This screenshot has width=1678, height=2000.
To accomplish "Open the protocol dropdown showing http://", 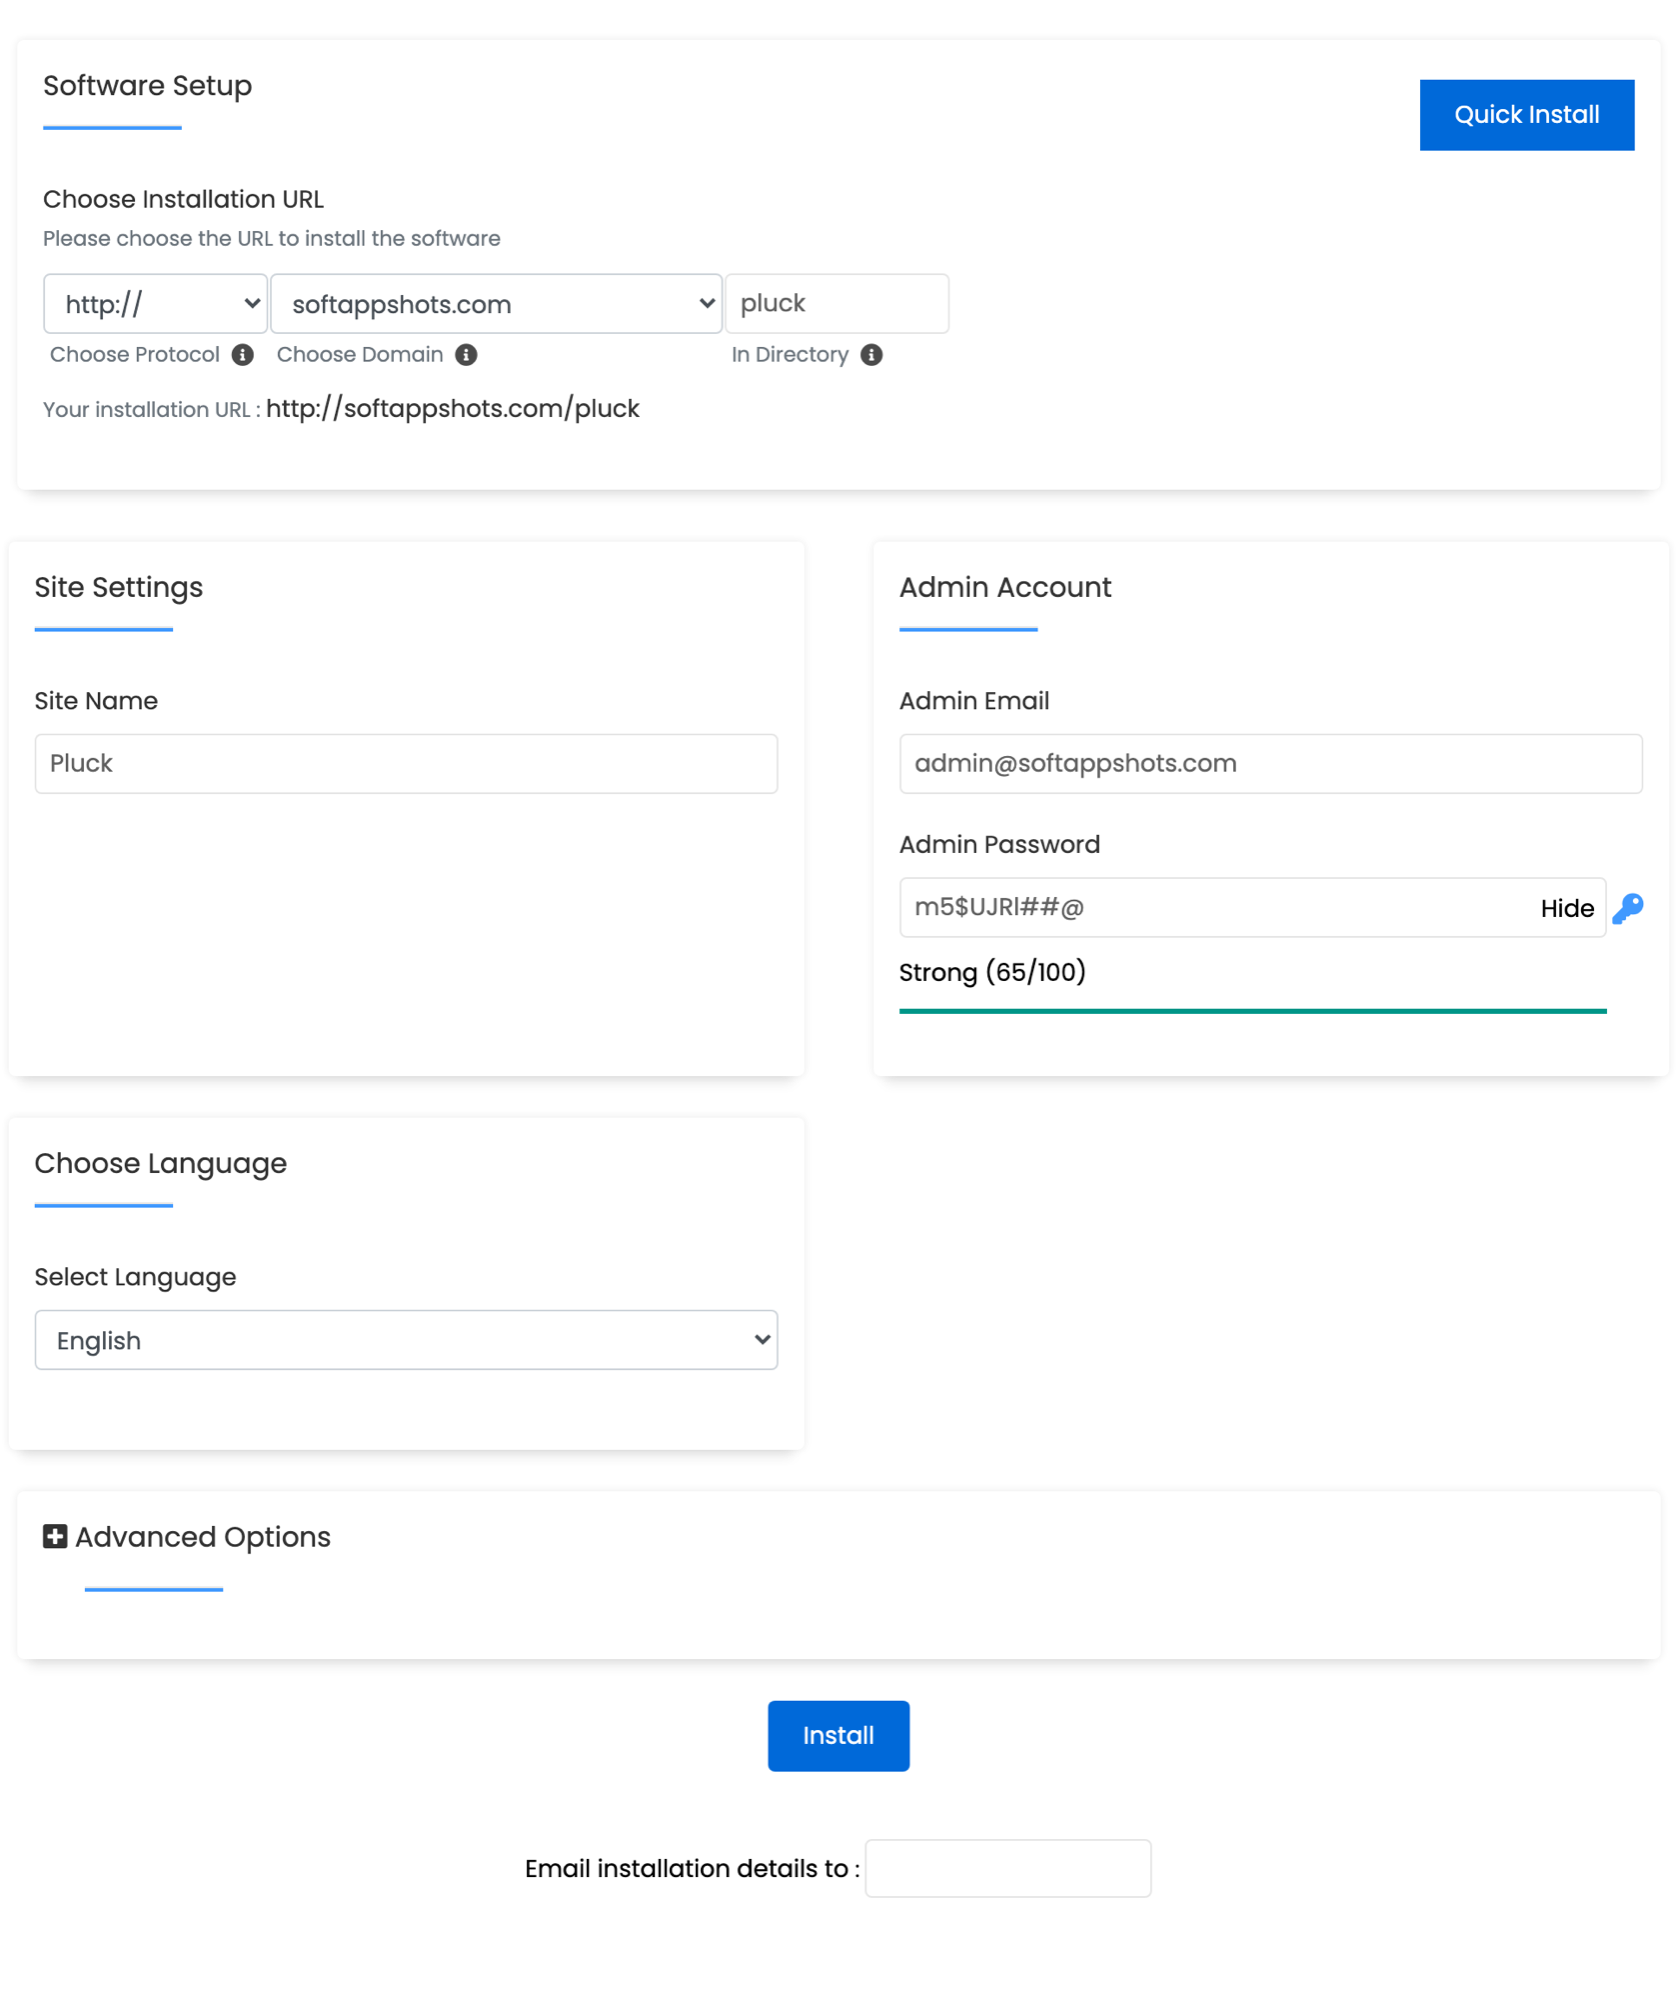I will click(155, 303).
